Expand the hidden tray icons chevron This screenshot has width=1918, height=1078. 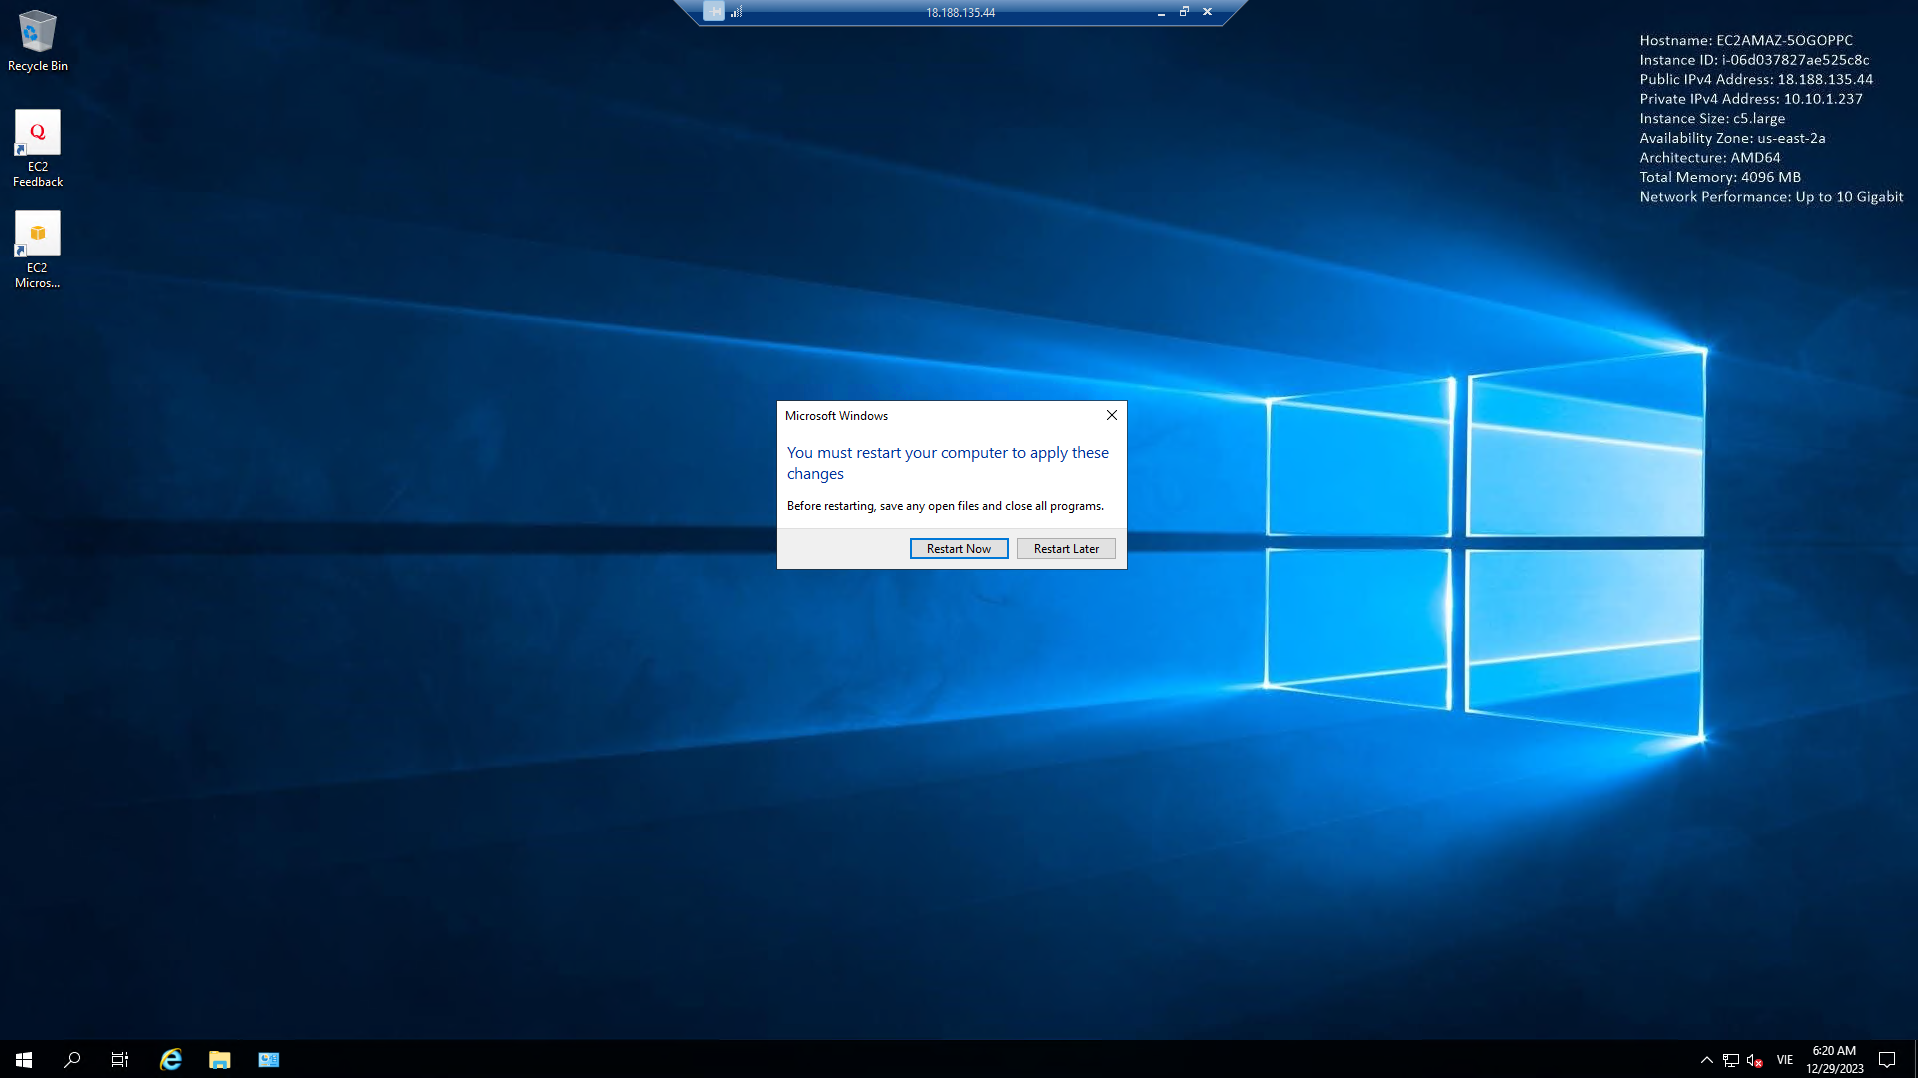[x=1706, y=1060]
